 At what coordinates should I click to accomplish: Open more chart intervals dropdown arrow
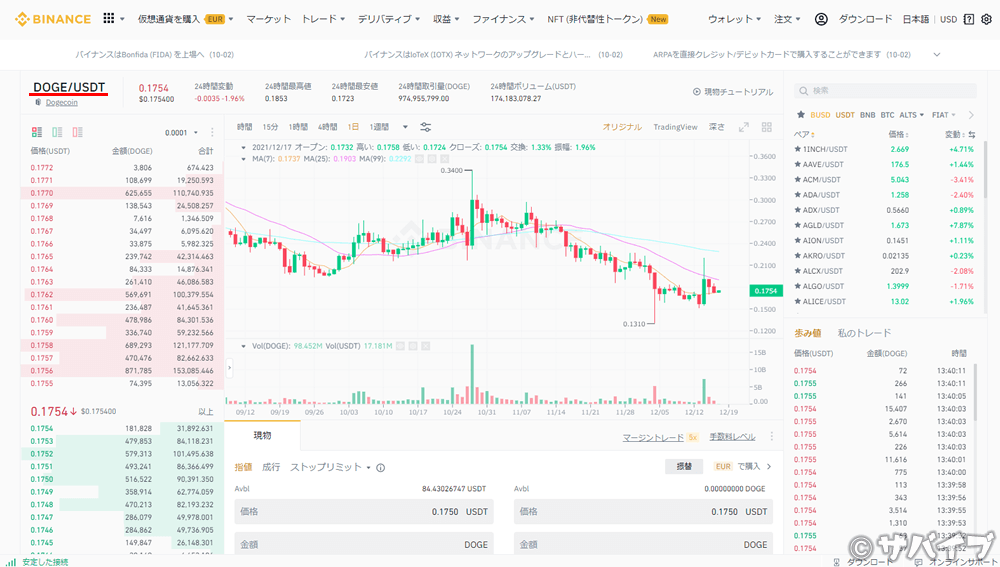point(405,127)
